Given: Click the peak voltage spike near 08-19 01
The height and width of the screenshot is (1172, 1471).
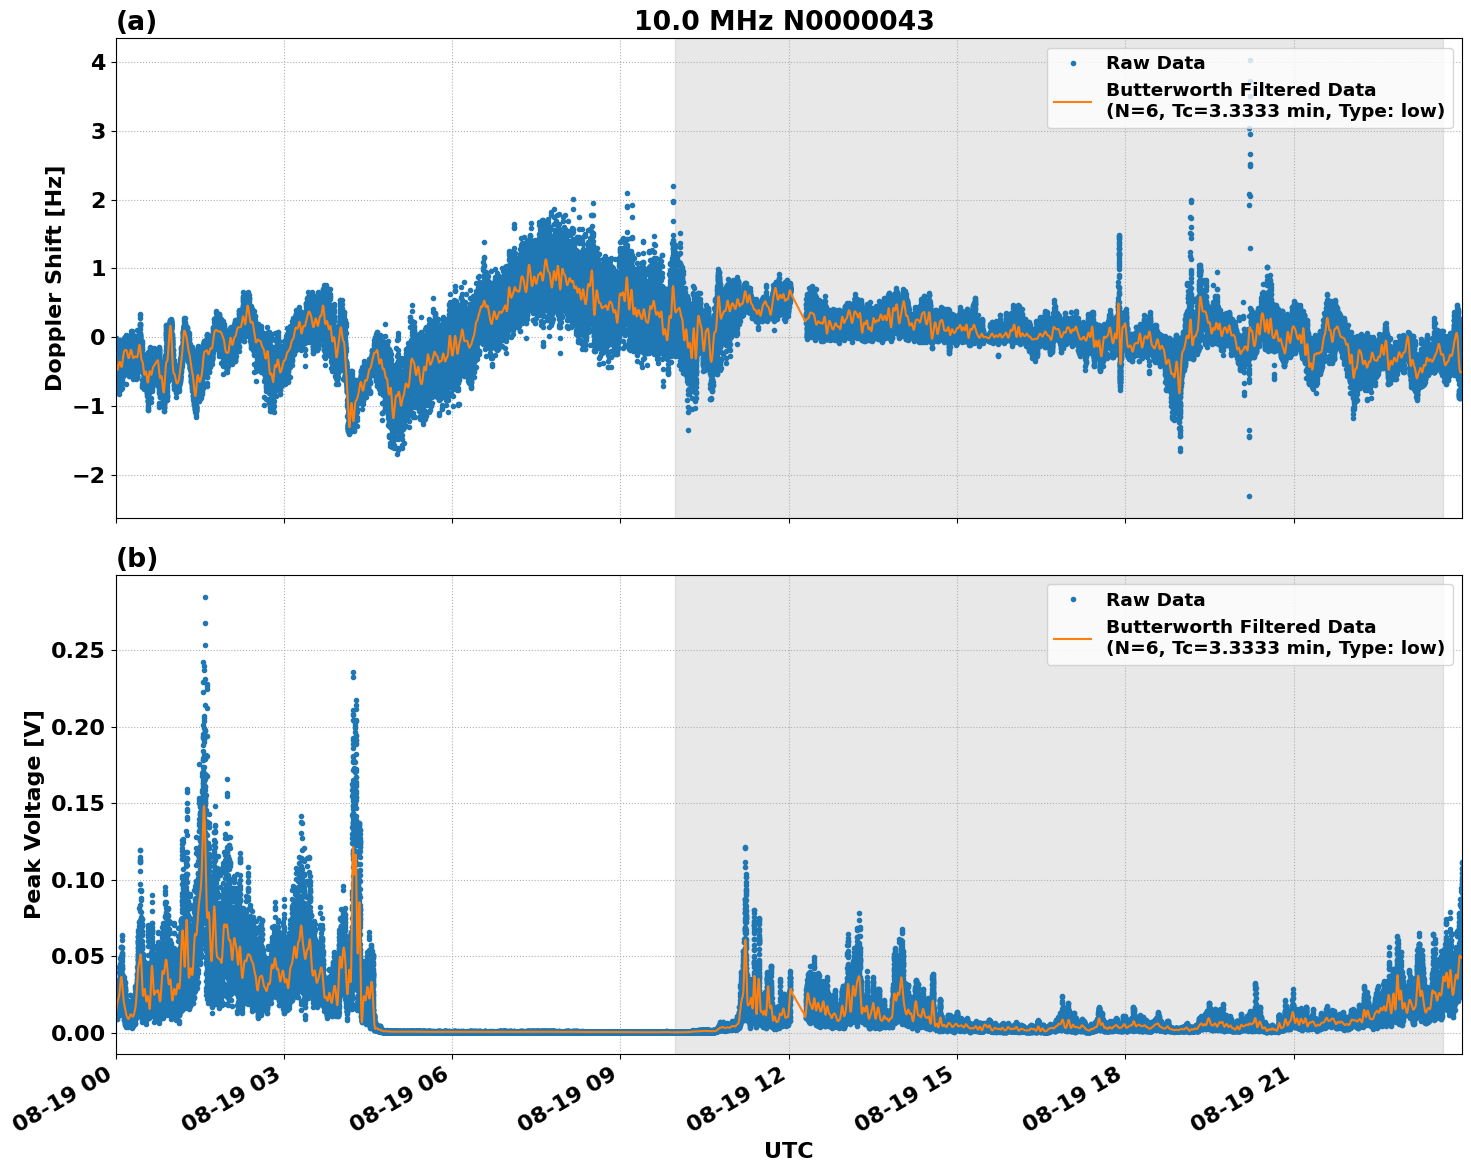Looking at the screenshot, I should point(205,650).
